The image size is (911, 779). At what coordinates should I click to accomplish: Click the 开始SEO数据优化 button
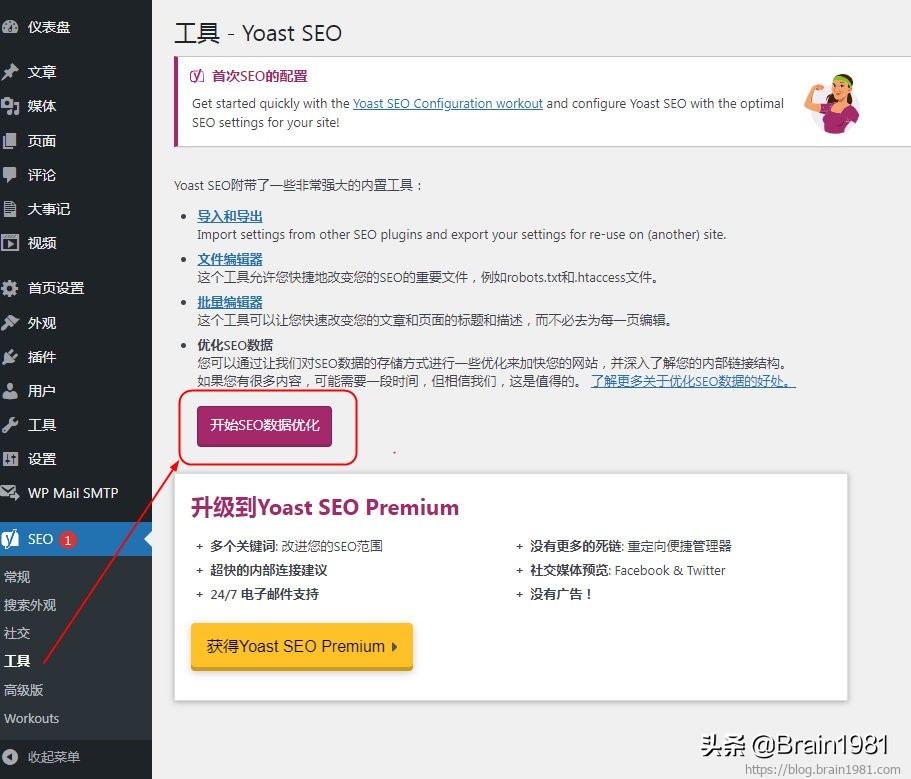(x=262, y=427)
